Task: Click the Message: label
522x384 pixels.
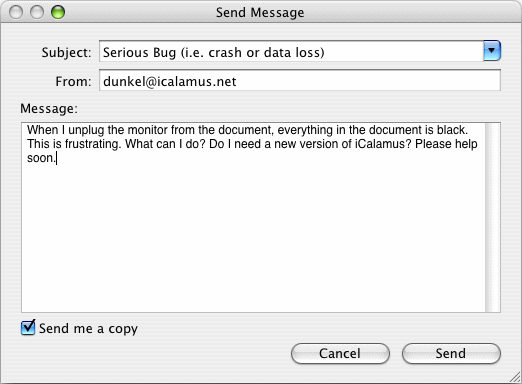Action: pos(49,108)
